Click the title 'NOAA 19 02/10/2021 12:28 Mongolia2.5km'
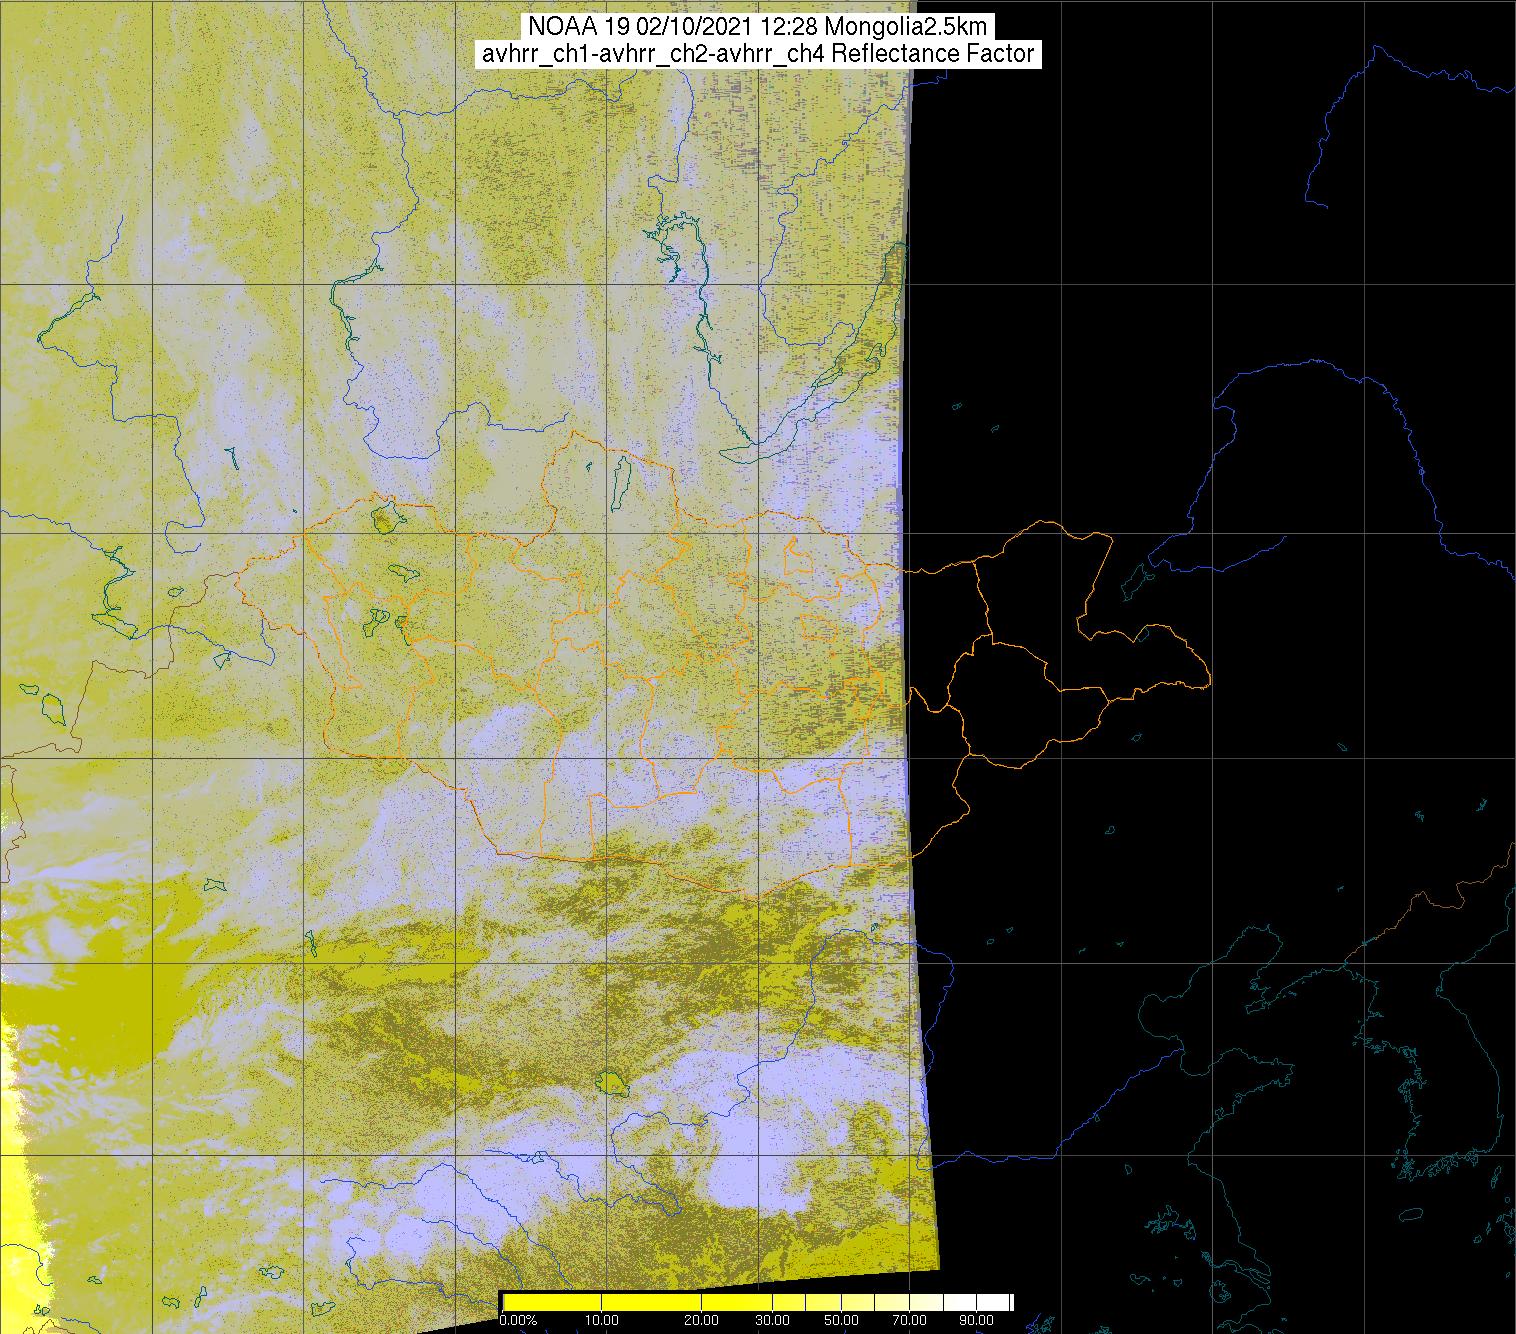This screenshot has width=1516, height=1334. point(758,27)
